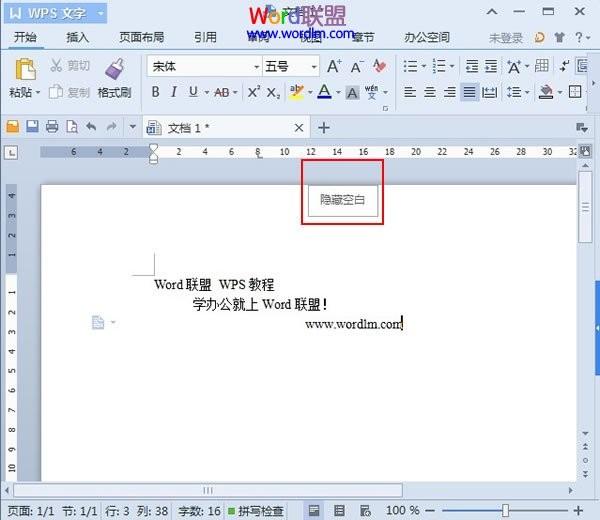Screen dimensions: 600x520
Task: Toggle strikethrough AB formatting
Action: (222, 92)
